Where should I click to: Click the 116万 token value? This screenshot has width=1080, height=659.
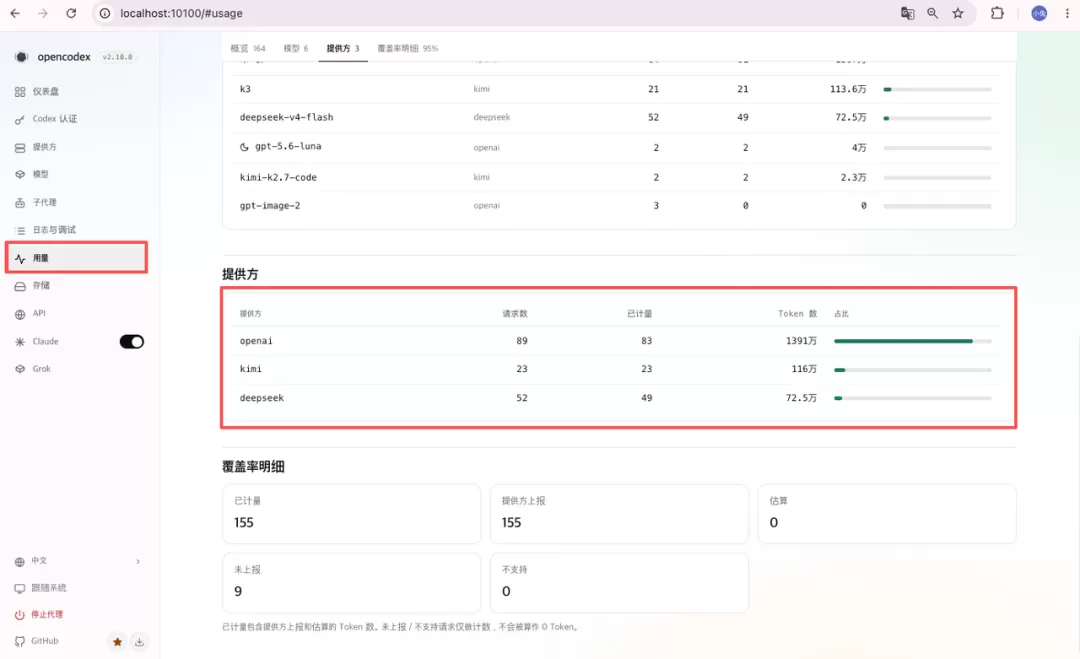click(x=804, y=369)
